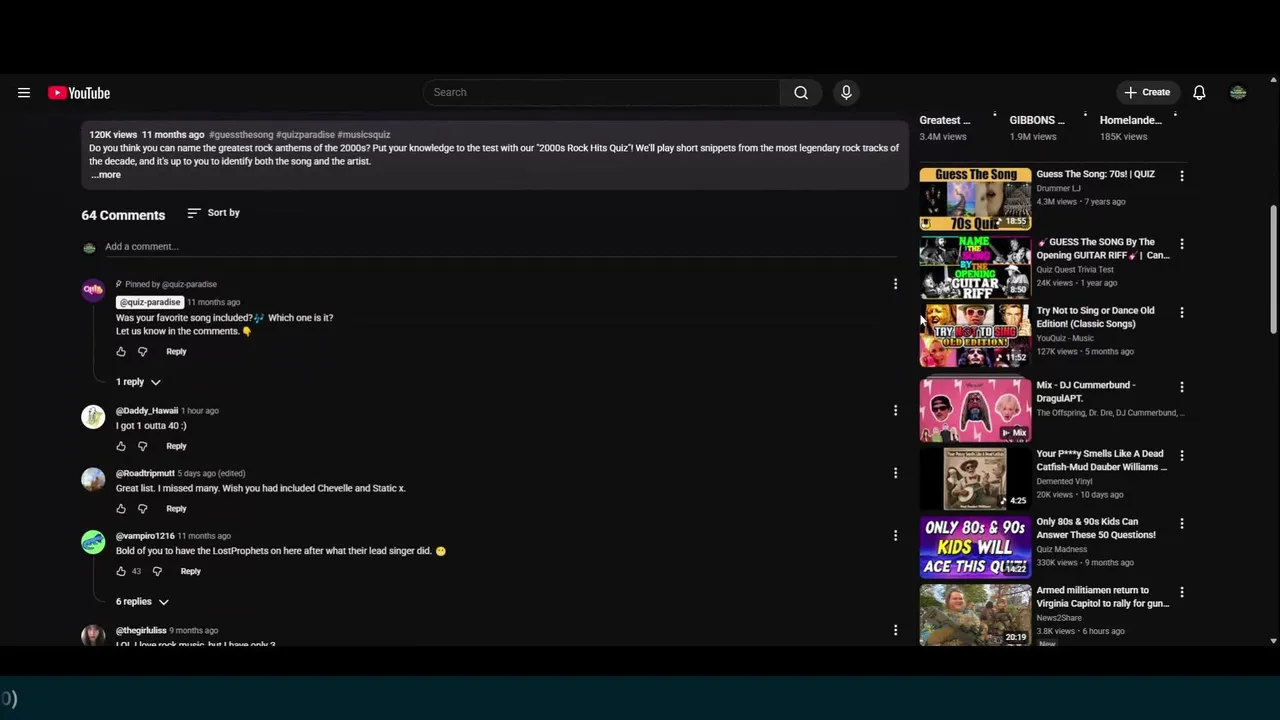The image size is (1280, 720).
Task: Open Sort by comments menu
Action: pos(214,213)
